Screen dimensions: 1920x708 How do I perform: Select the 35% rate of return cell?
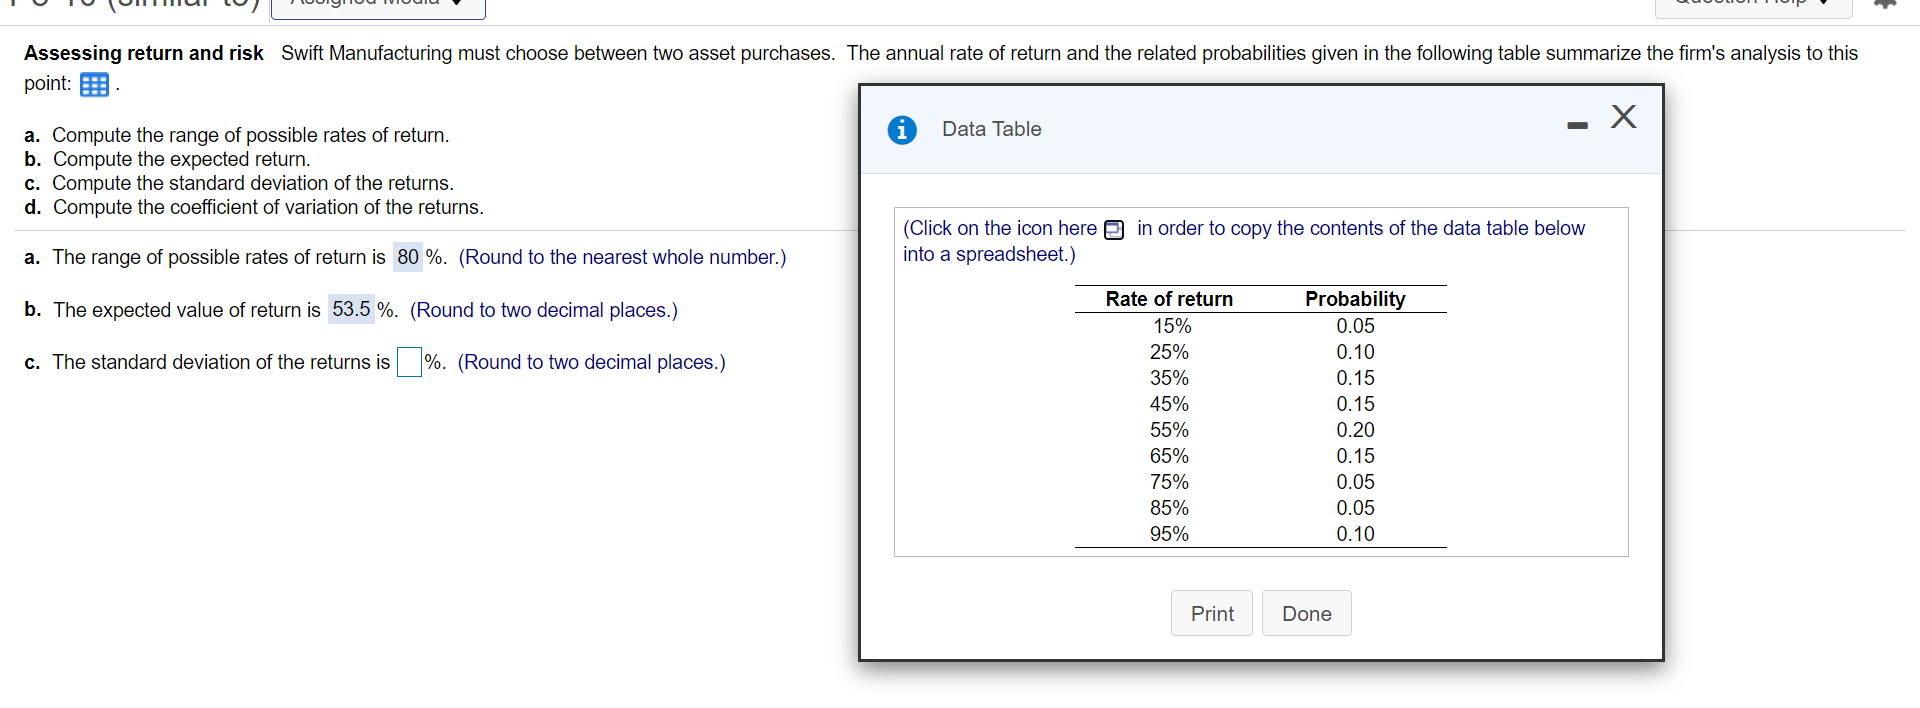pyautogui.click(x=1169, y=378)
